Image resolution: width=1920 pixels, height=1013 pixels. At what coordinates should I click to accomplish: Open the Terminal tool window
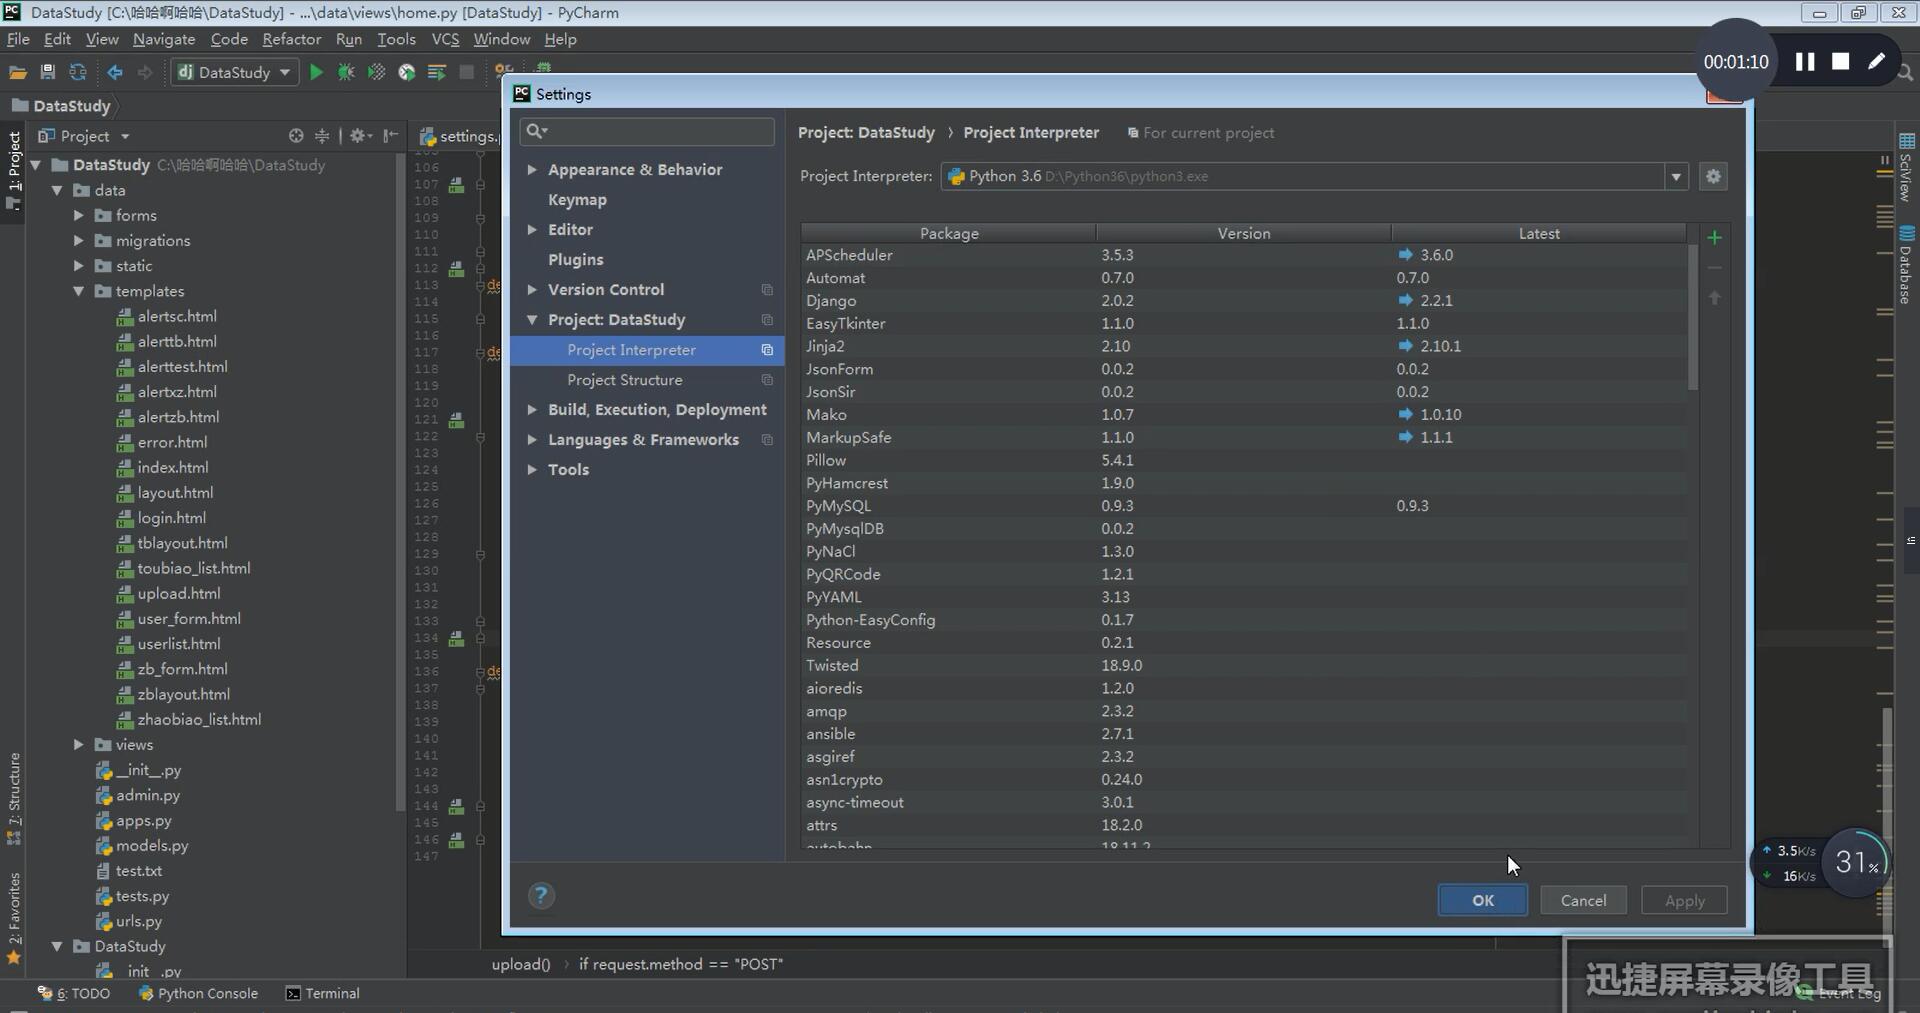322,993
